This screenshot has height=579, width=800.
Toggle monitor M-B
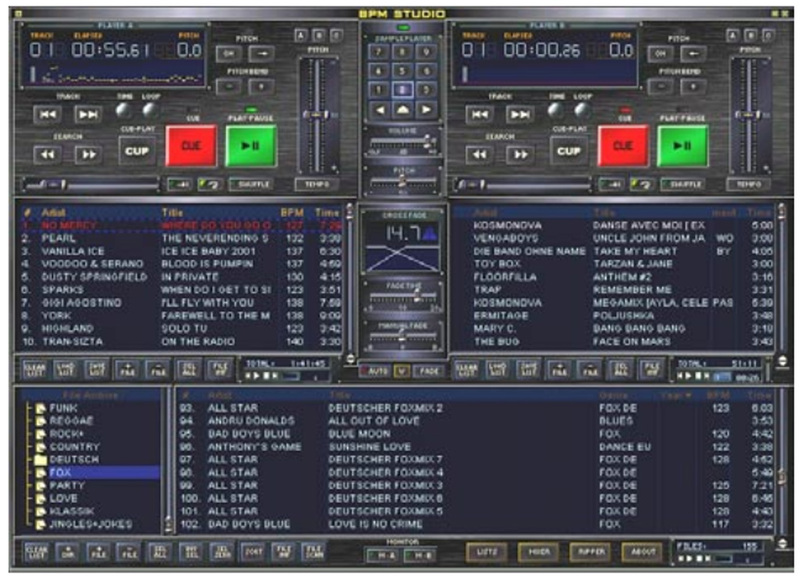[x=421, y=556]
